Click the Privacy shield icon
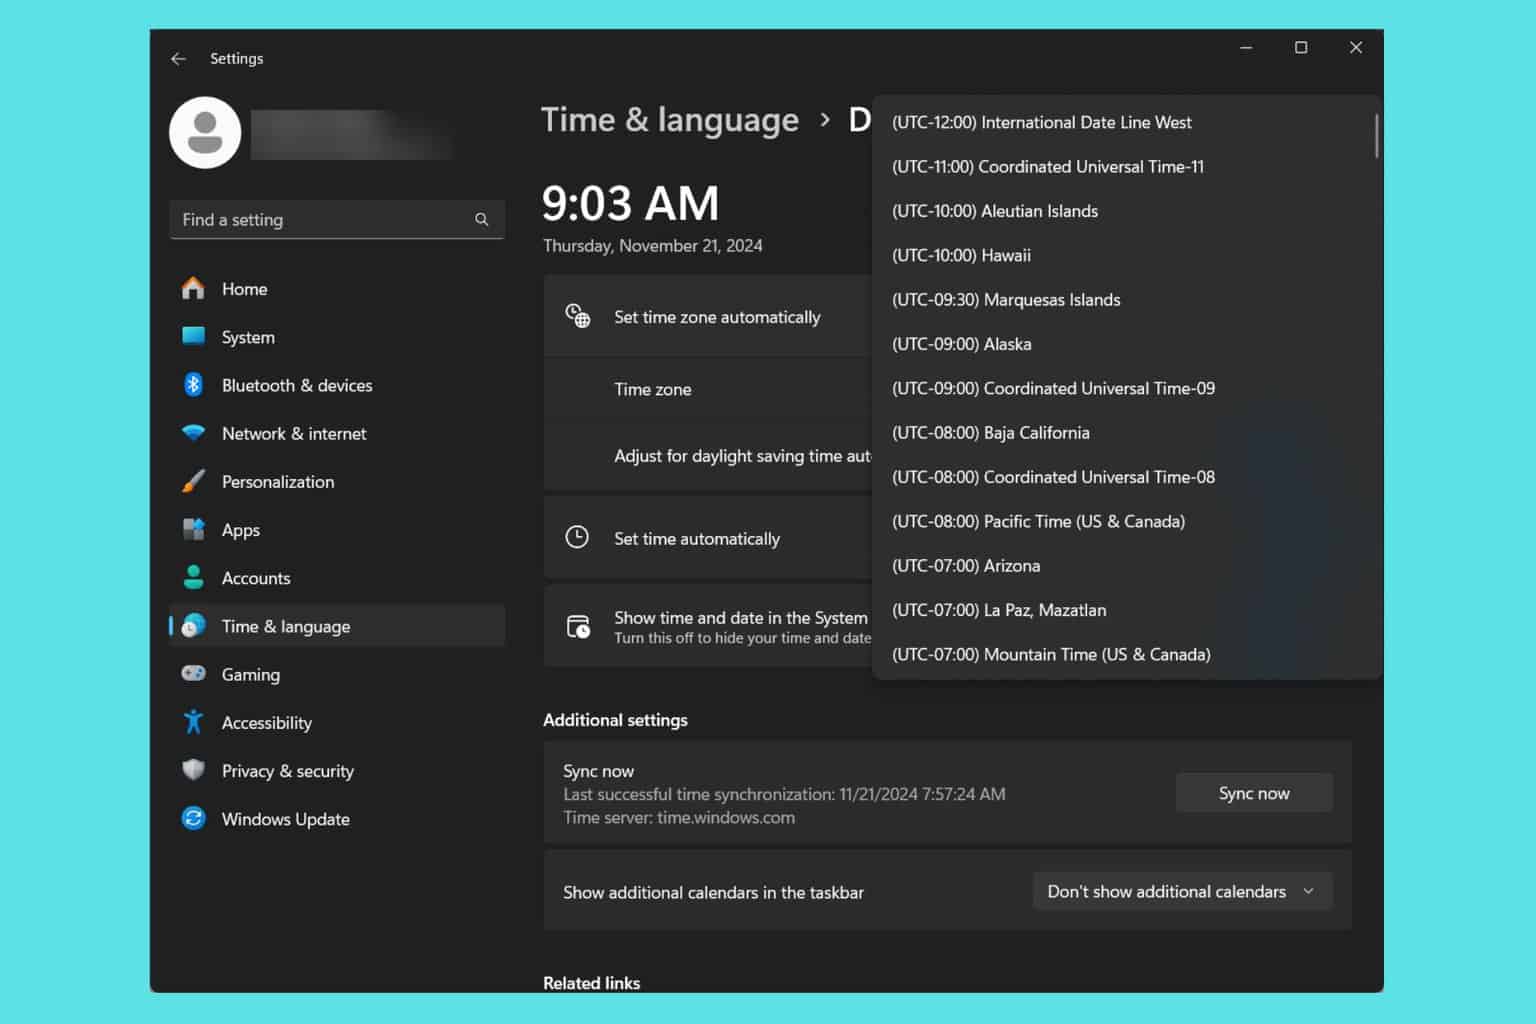1536x1024 pixels. point(193,770)
